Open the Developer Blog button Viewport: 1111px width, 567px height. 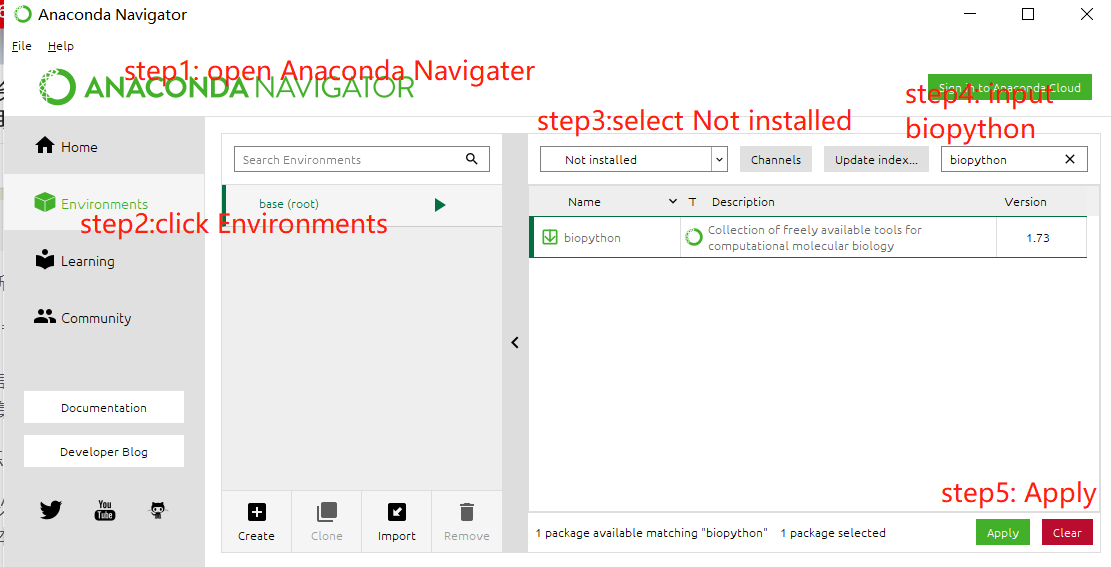(x=103, y=451)
